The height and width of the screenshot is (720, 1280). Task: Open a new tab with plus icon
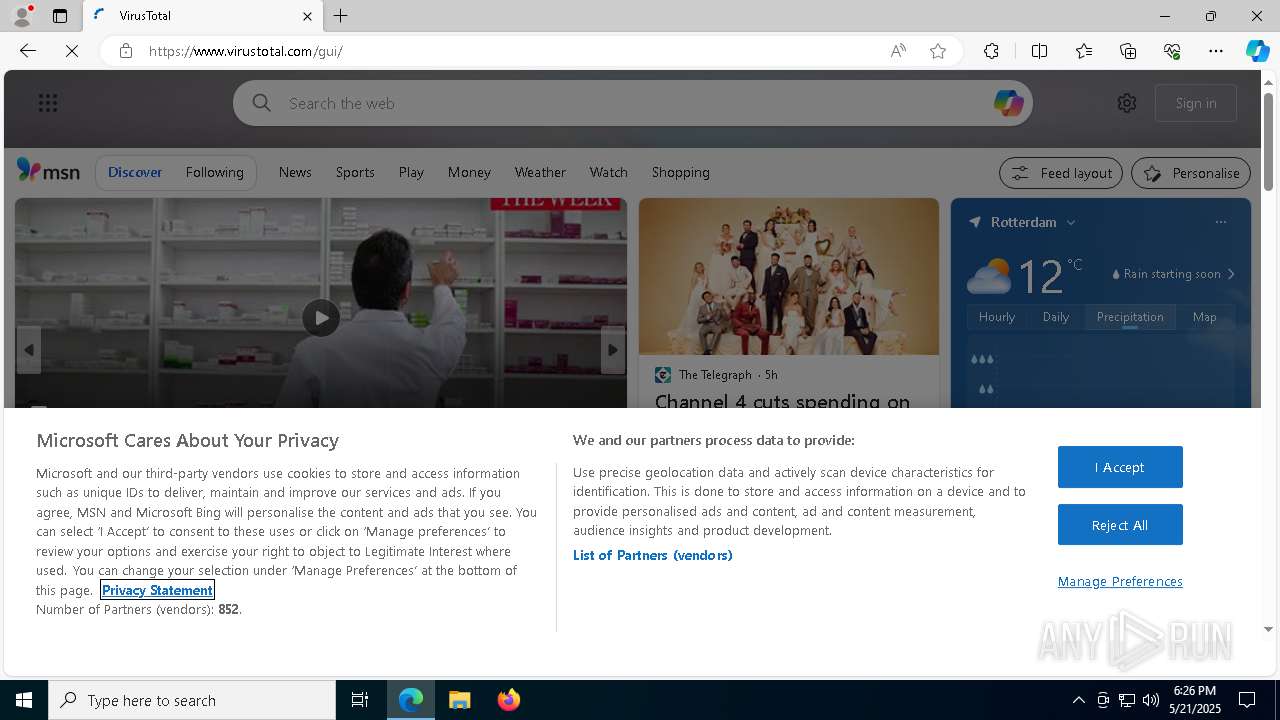coord(341,16)
